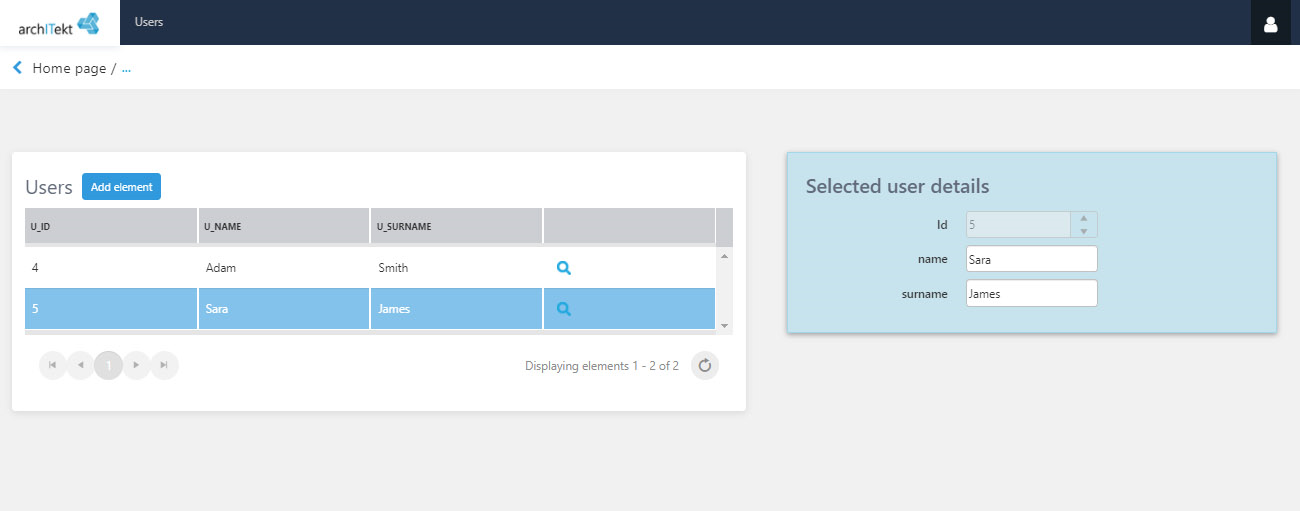
Task: Select the Sara name cell
Action: coord(284,309)
